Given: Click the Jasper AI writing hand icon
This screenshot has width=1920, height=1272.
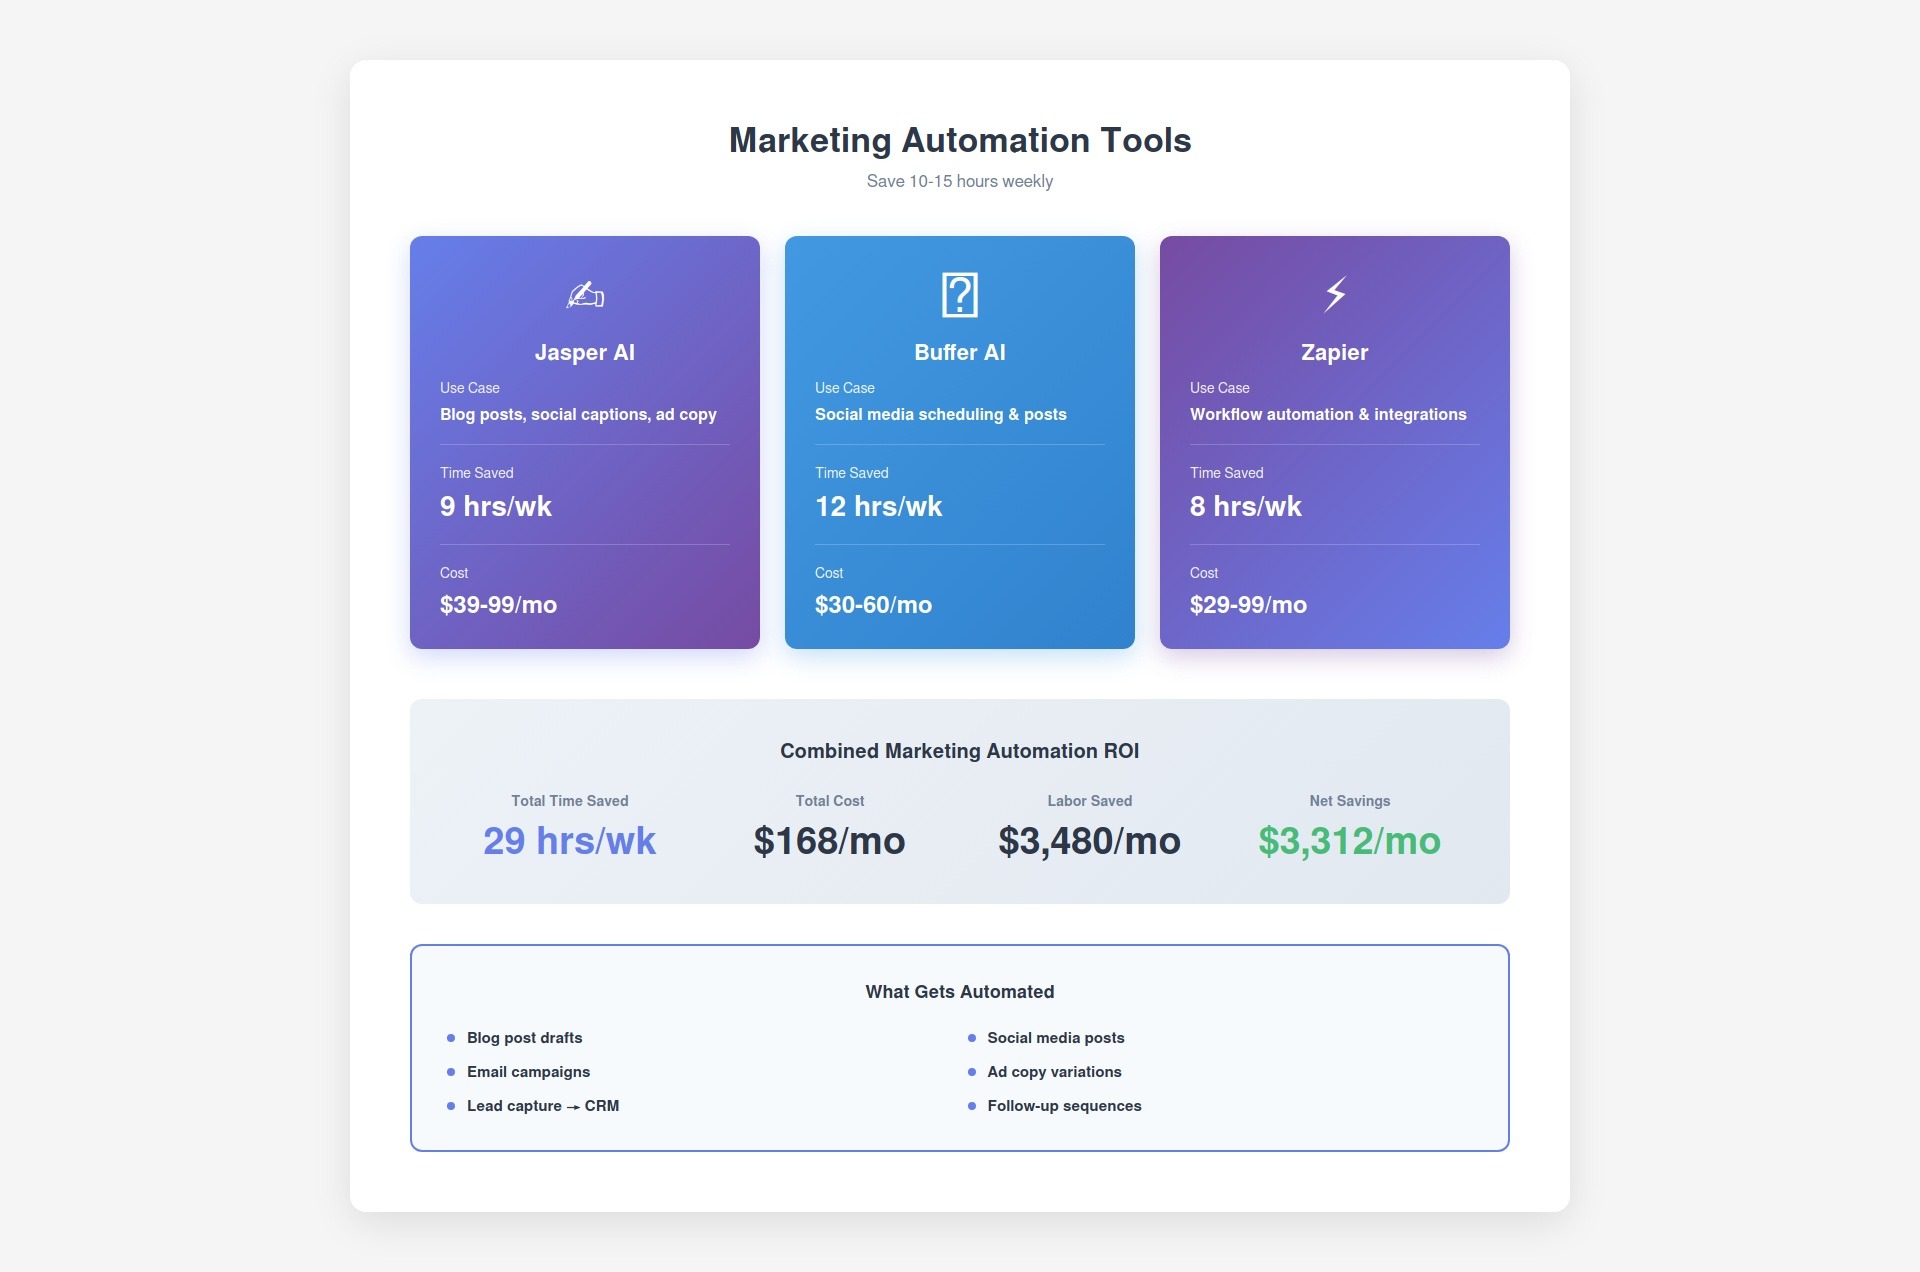Looking at the screenshot, I should [x=585, y=295].
